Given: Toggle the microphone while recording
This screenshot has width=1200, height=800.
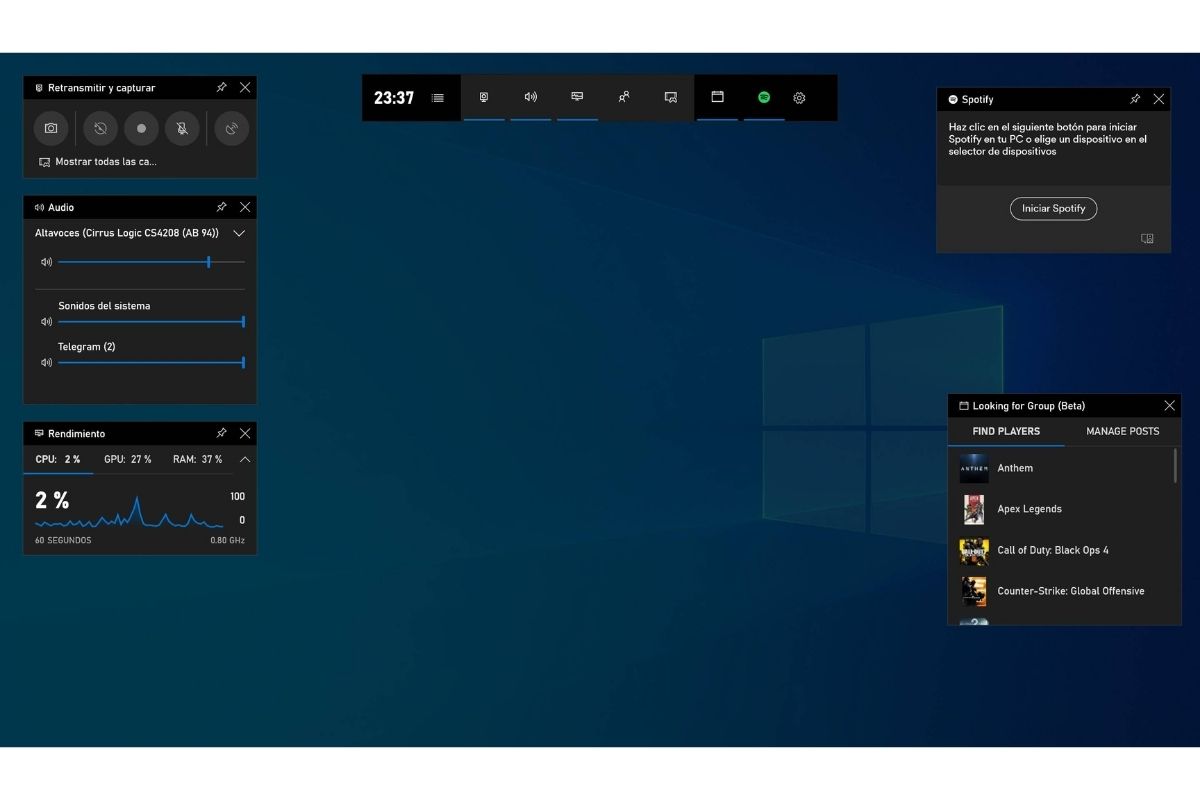Looking at the screenshot, I should pyautogui.click(x=182, y=128).
